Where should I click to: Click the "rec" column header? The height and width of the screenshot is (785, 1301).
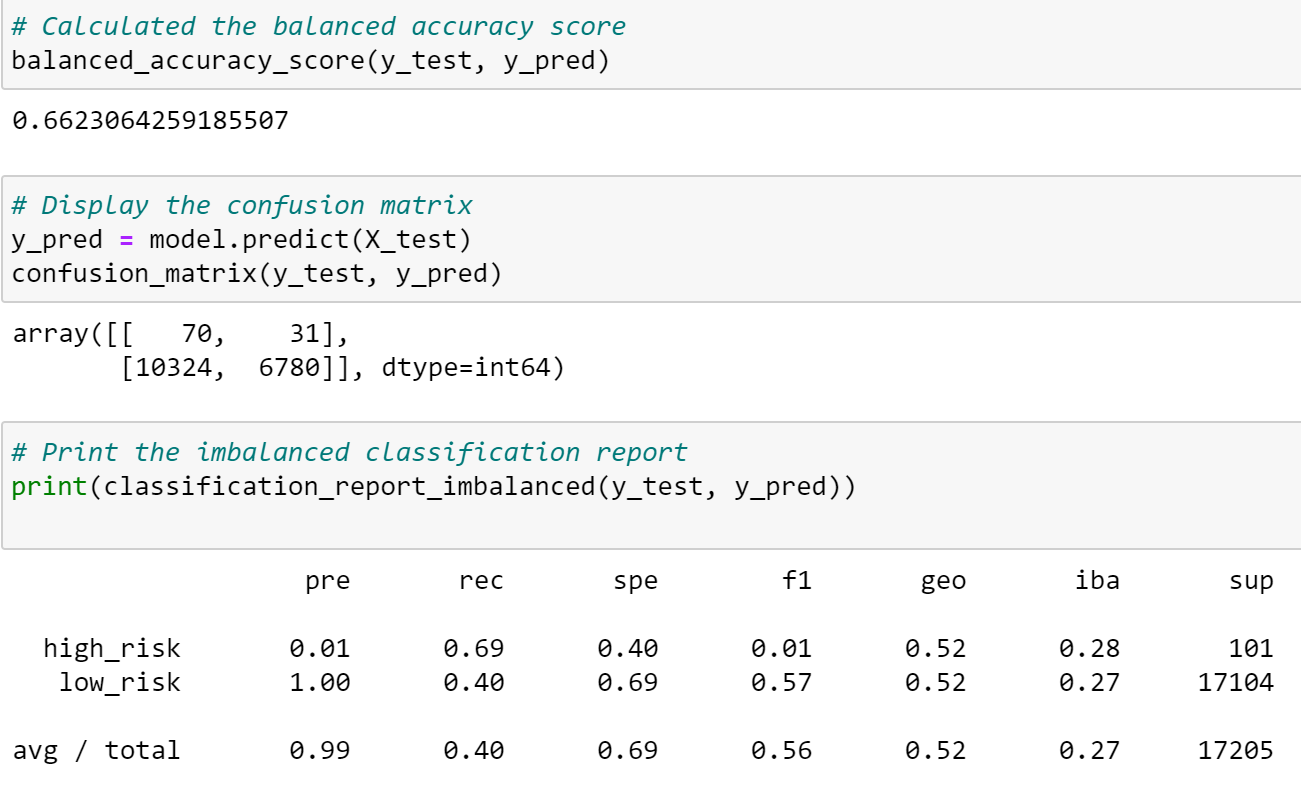click(x=481, y=581)
